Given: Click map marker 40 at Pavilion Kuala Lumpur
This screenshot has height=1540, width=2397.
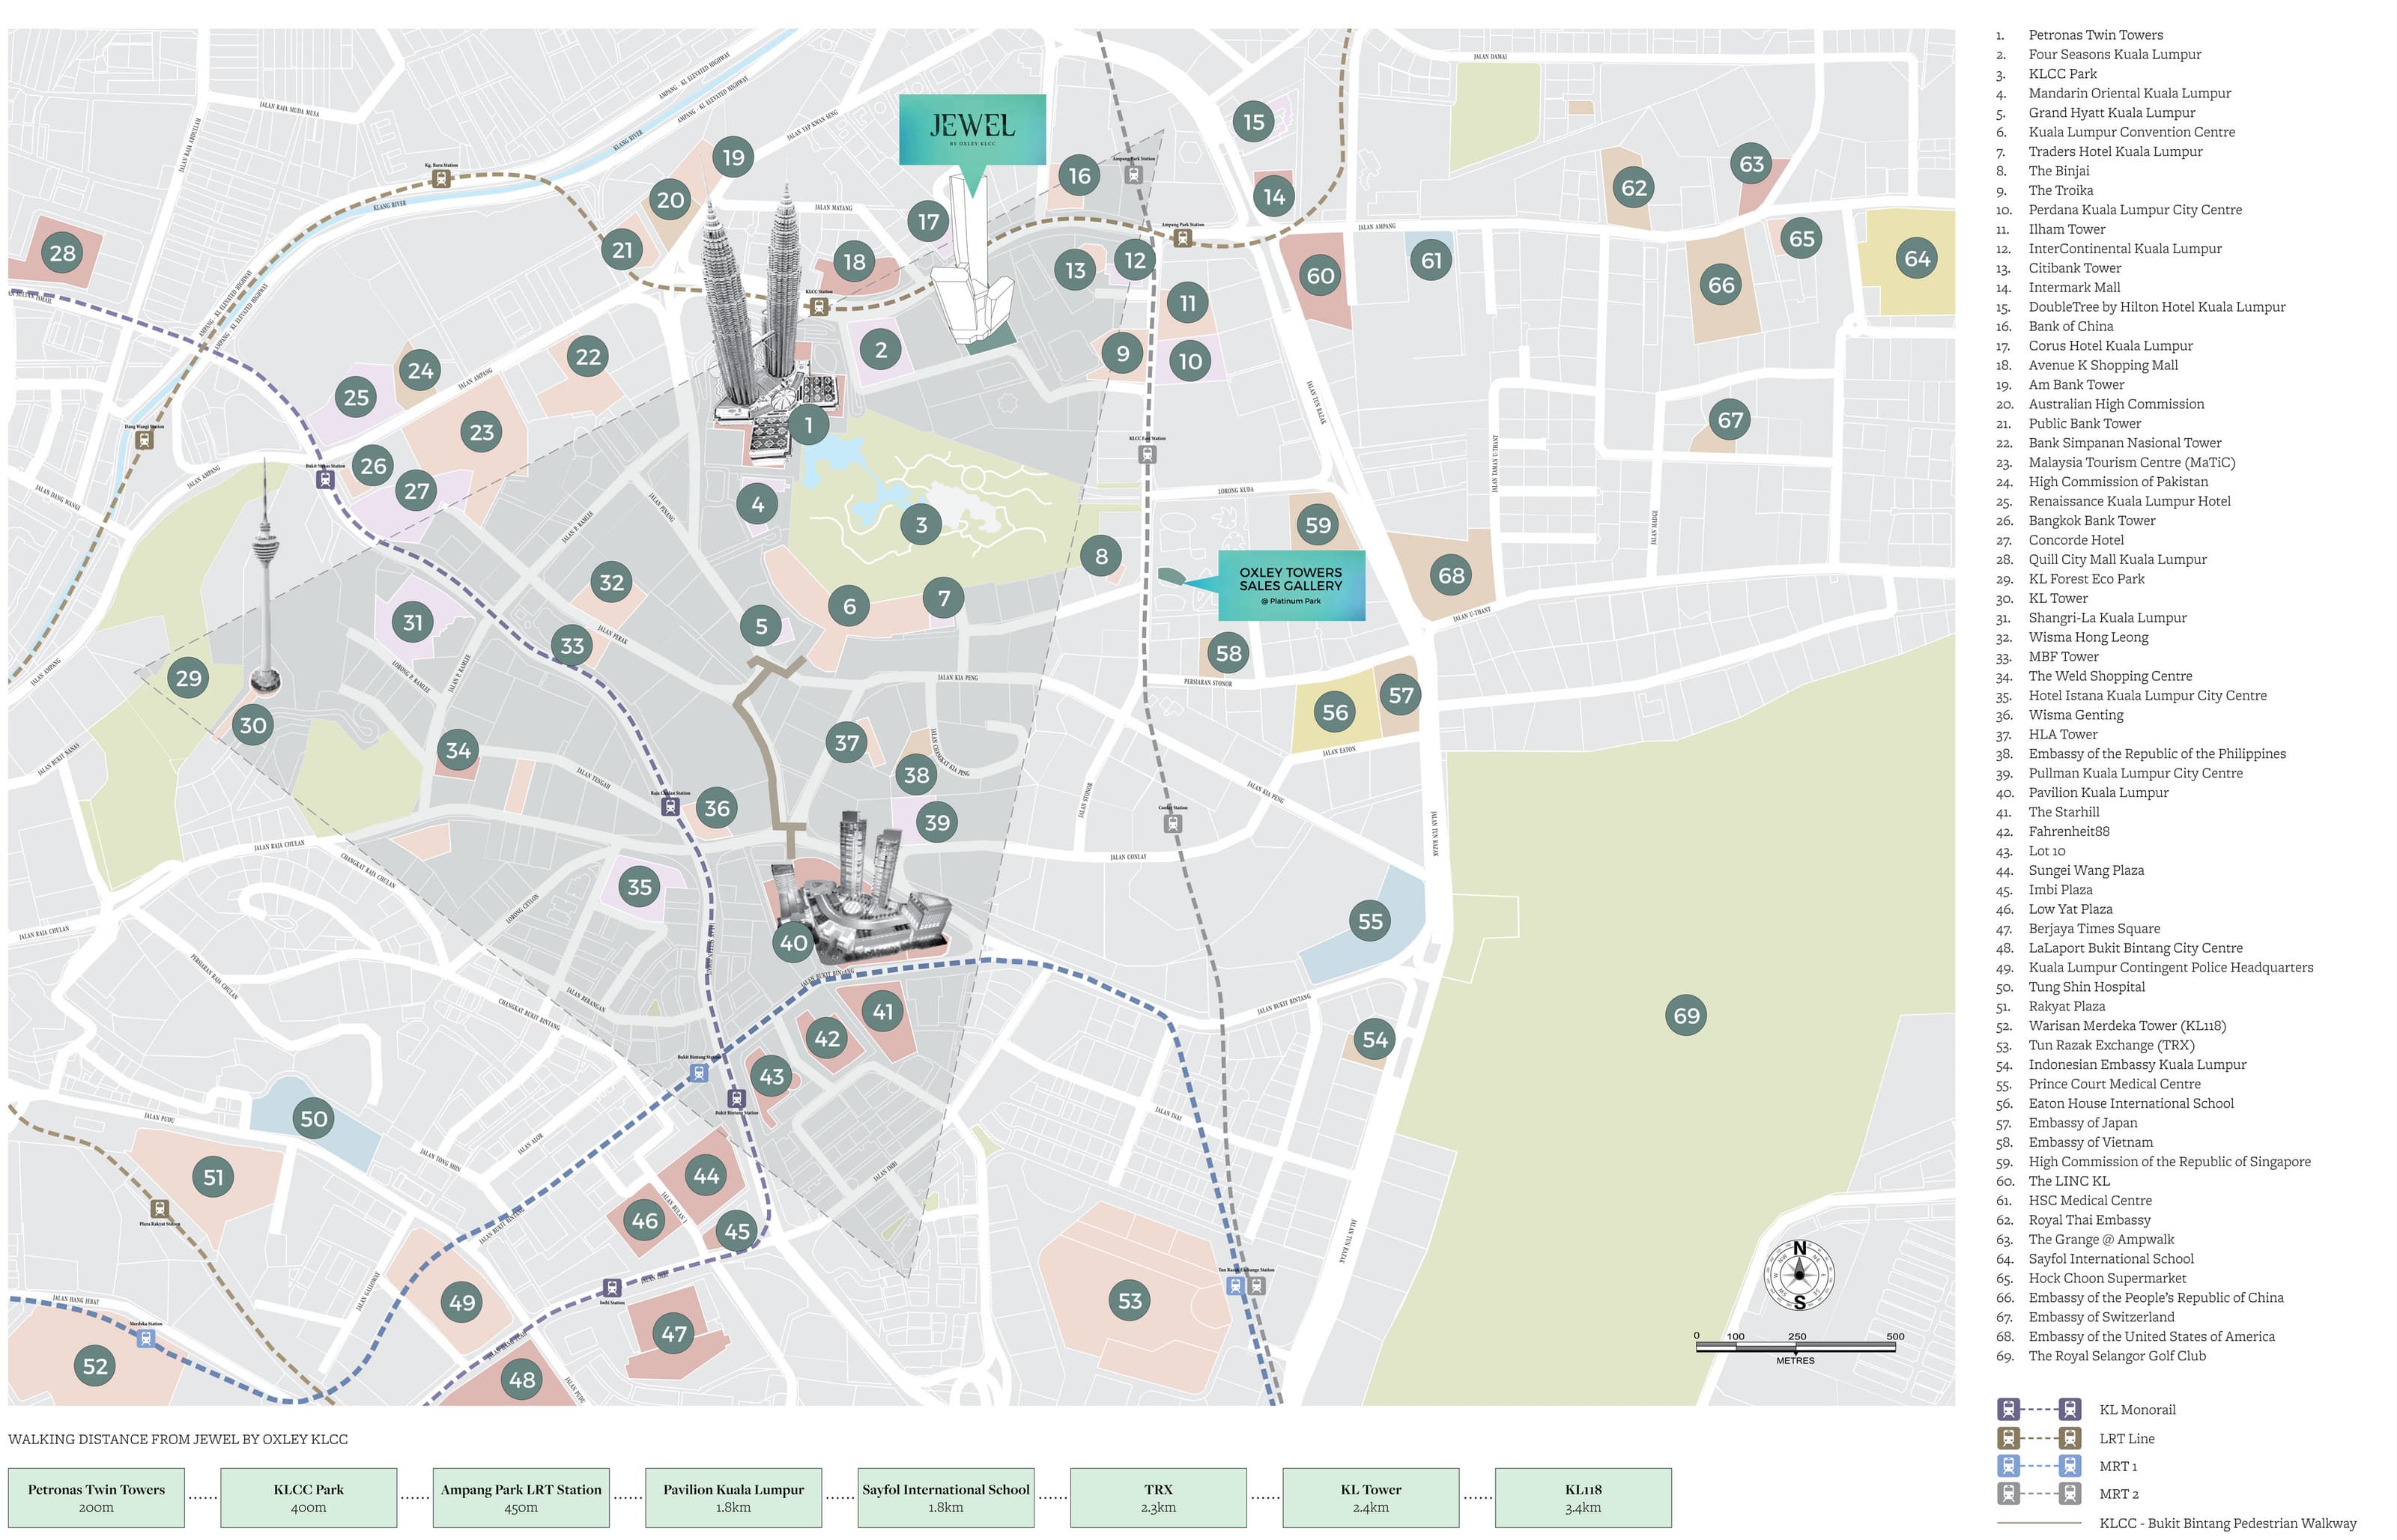Looking at the screenshot, I should [793, 942].
